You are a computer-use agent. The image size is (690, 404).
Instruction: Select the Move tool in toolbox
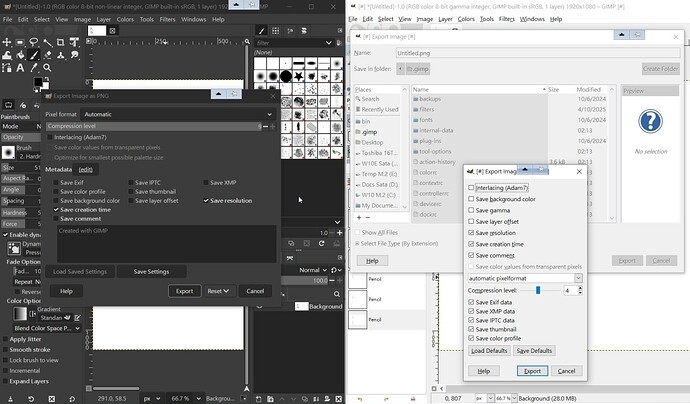tap(7, 42)
